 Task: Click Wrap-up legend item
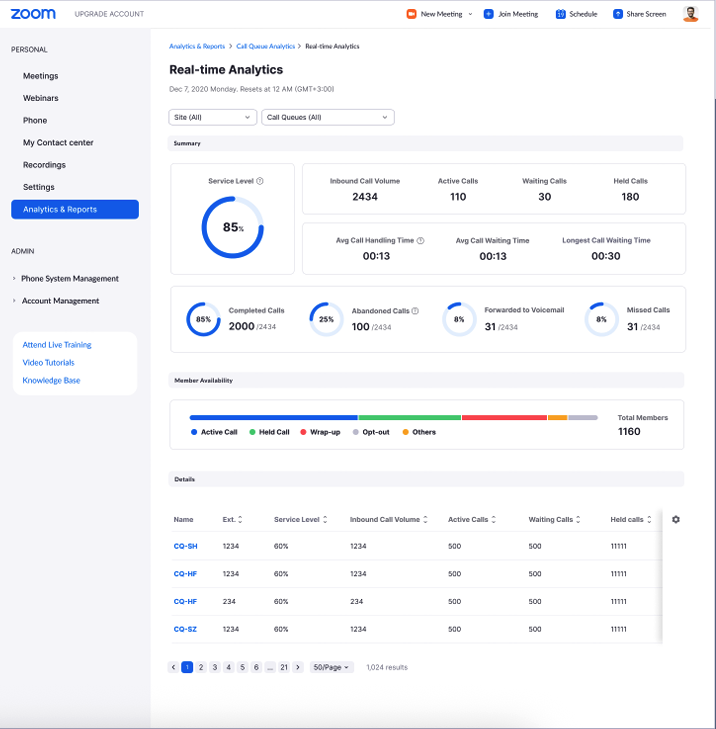(x=320, y=432)
